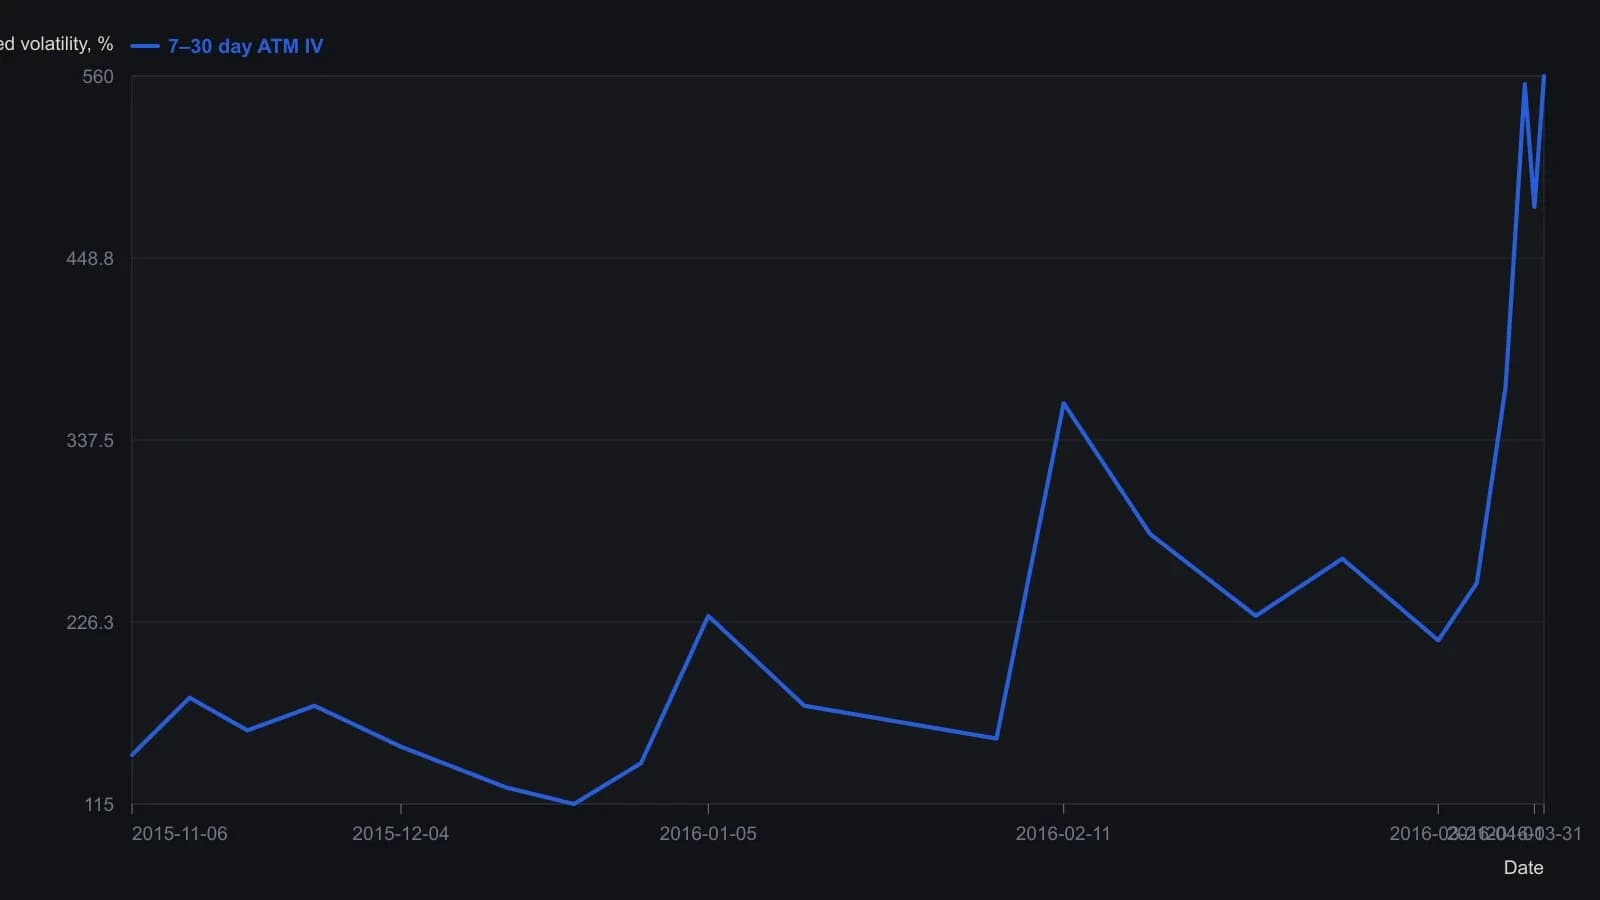Click the 2015-12-04 date label
This screenshot has height=900, width=1600.
tap(400, 834)
